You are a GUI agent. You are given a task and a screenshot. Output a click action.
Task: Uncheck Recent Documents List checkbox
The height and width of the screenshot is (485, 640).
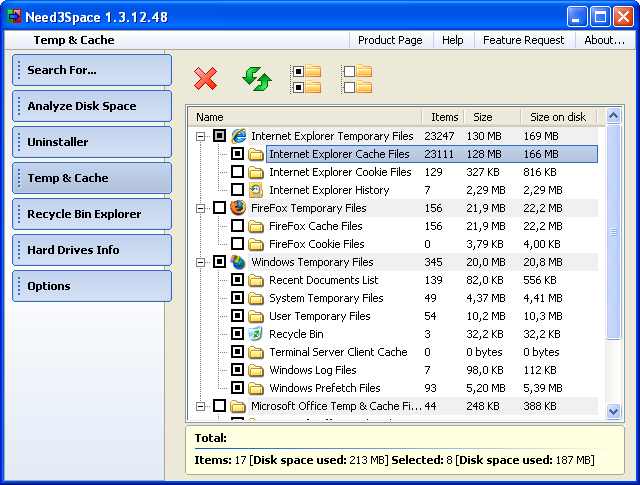click(x=237, y=280)
